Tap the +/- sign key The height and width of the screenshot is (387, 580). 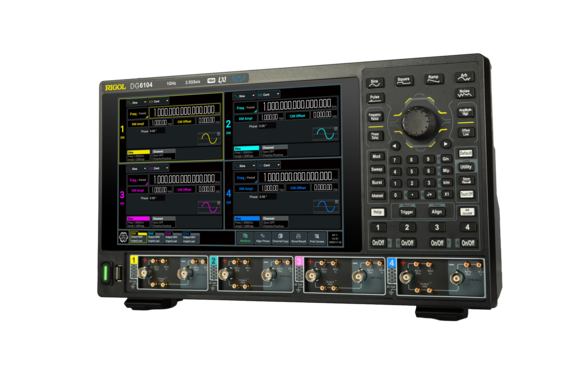(429, 195)
